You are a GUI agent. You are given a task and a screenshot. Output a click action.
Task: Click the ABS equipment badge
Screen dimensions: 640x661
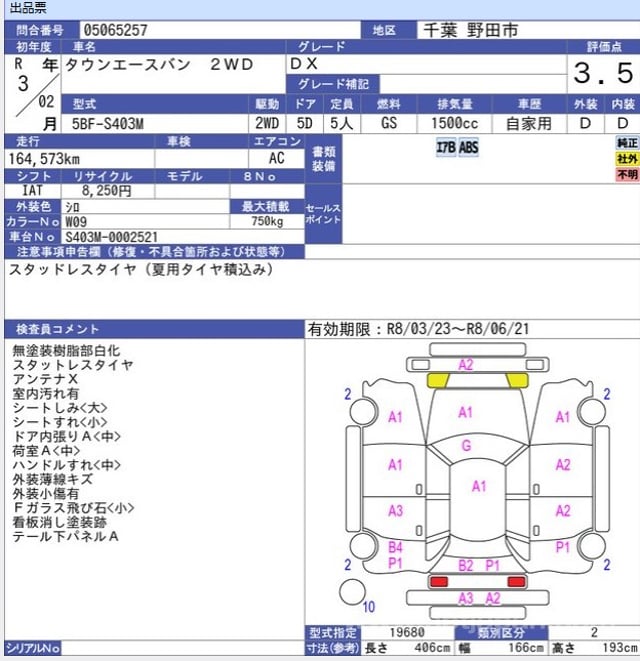click(x=468, y=148)
